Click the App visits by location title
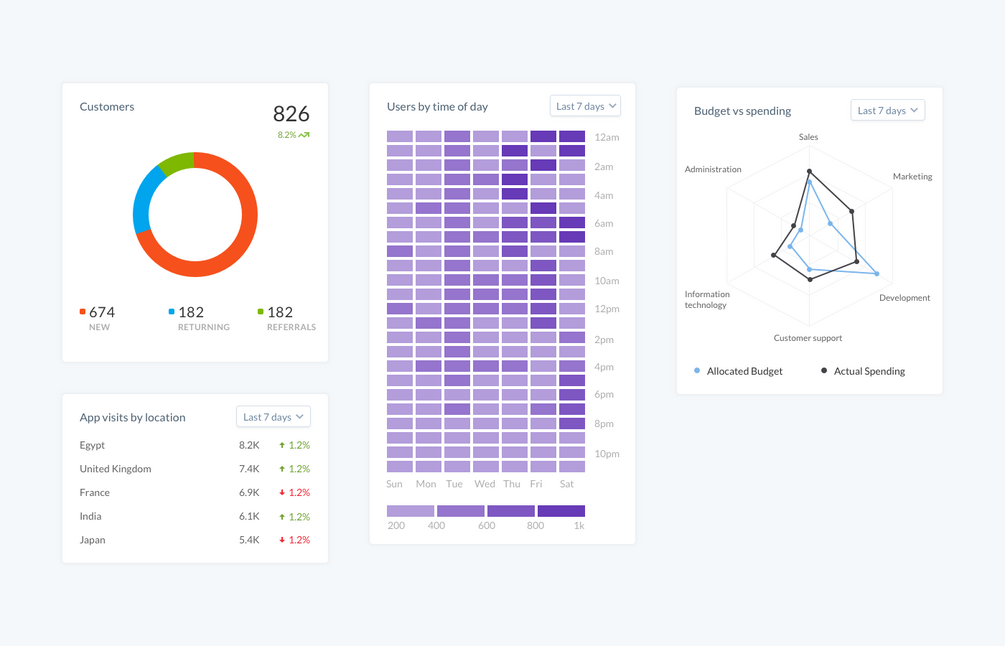This screenshot has height=646, width=1005. (x=133, y=418)
